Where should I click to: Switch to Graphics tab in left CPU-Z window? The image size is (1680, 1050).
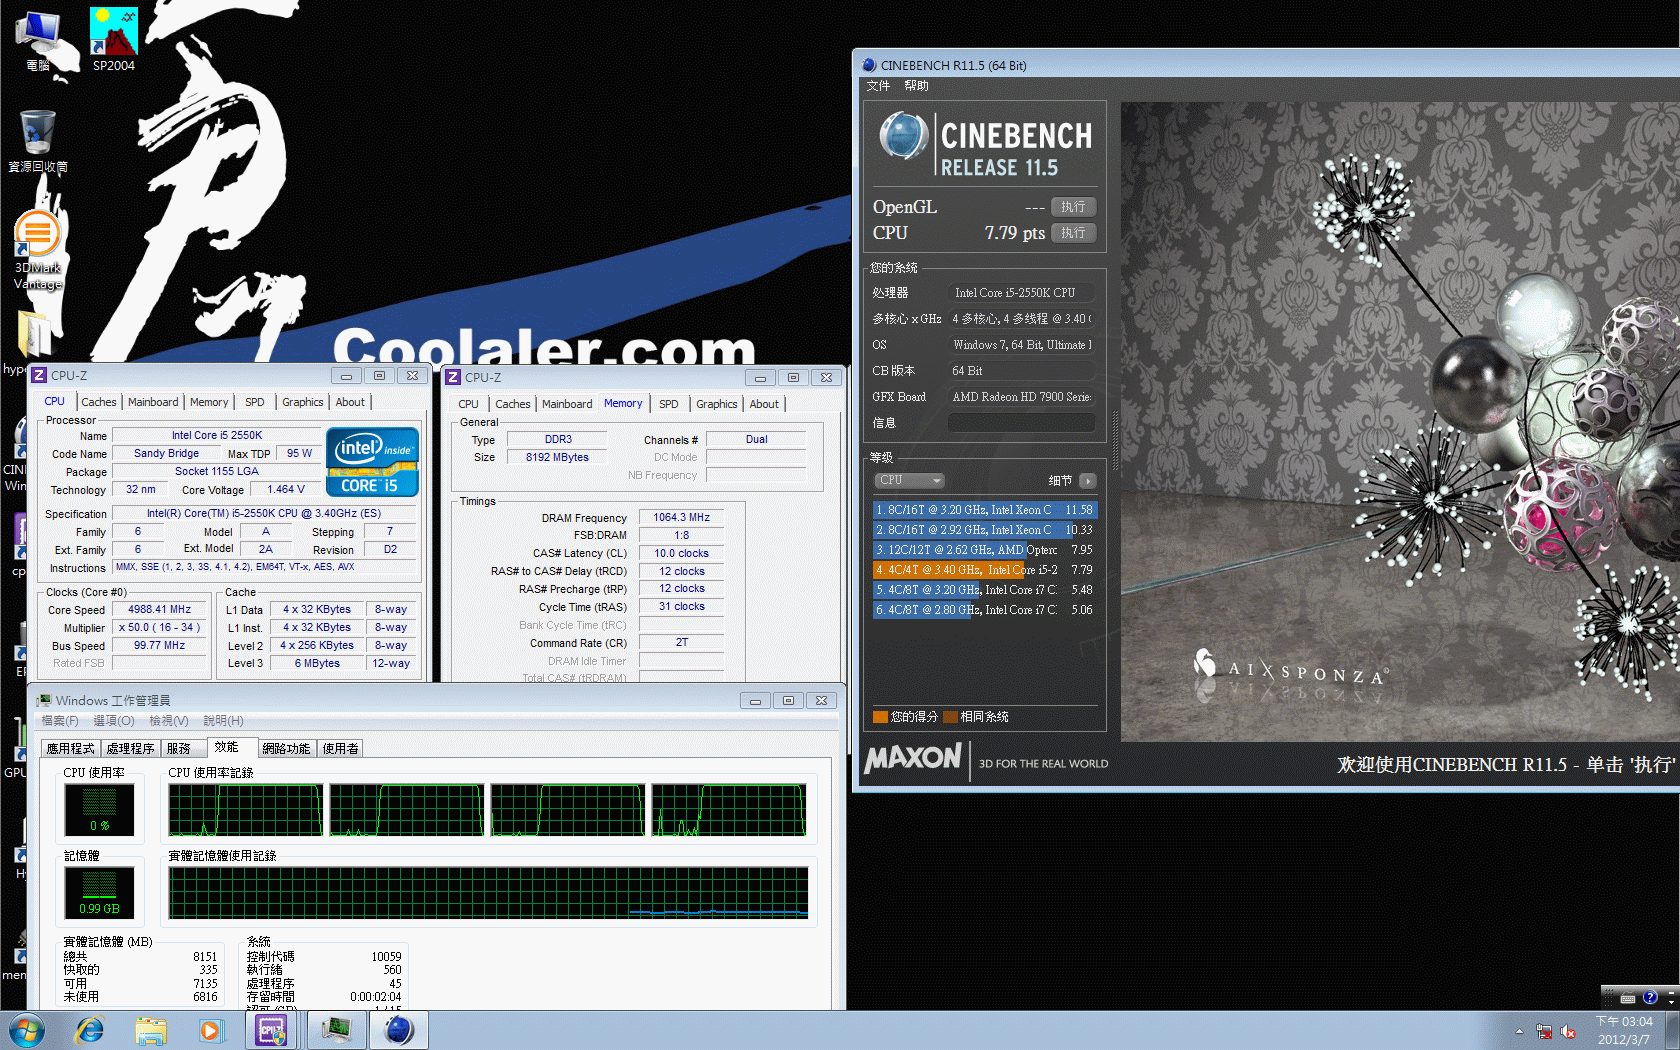click(303, 402)
